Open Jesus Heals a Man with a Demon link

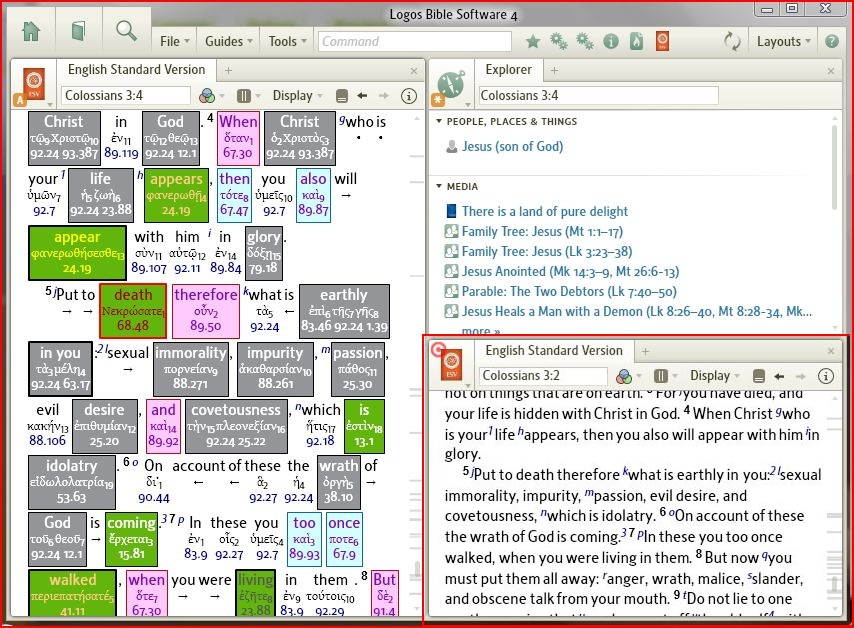click(637, 312)
